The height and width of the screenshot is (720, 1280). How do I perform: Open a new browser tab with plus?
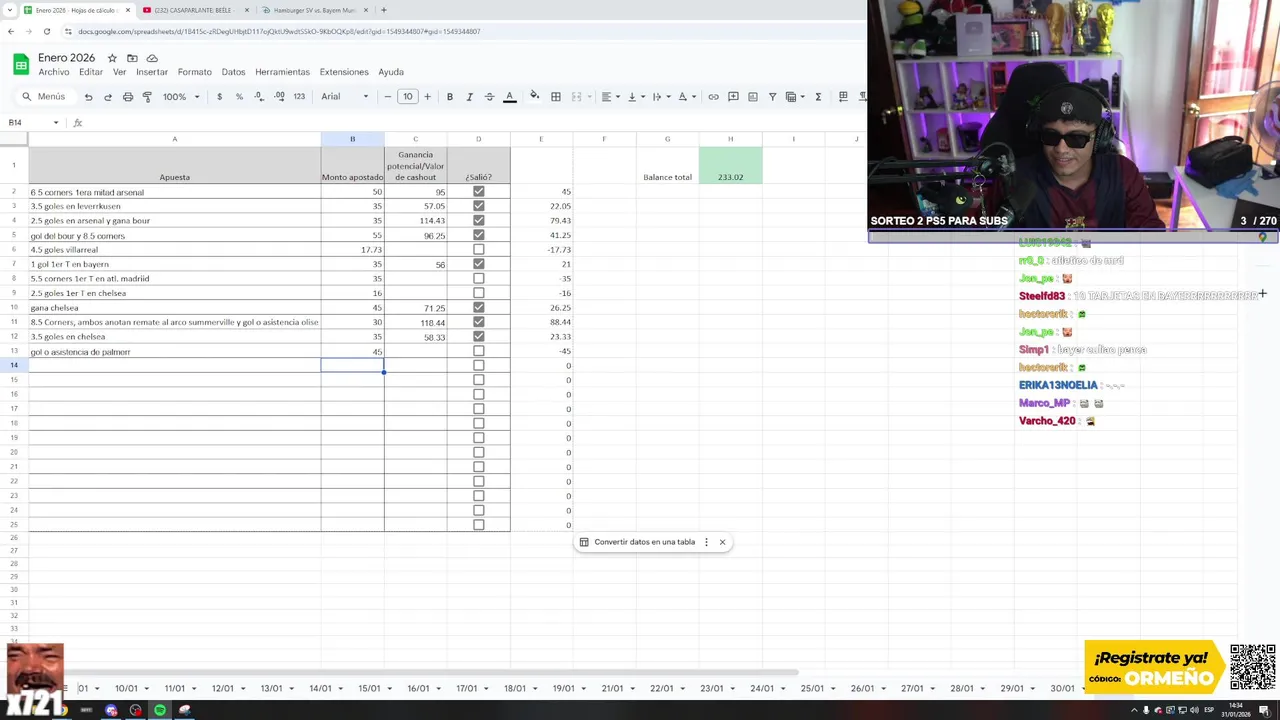(x=384, y=10)
